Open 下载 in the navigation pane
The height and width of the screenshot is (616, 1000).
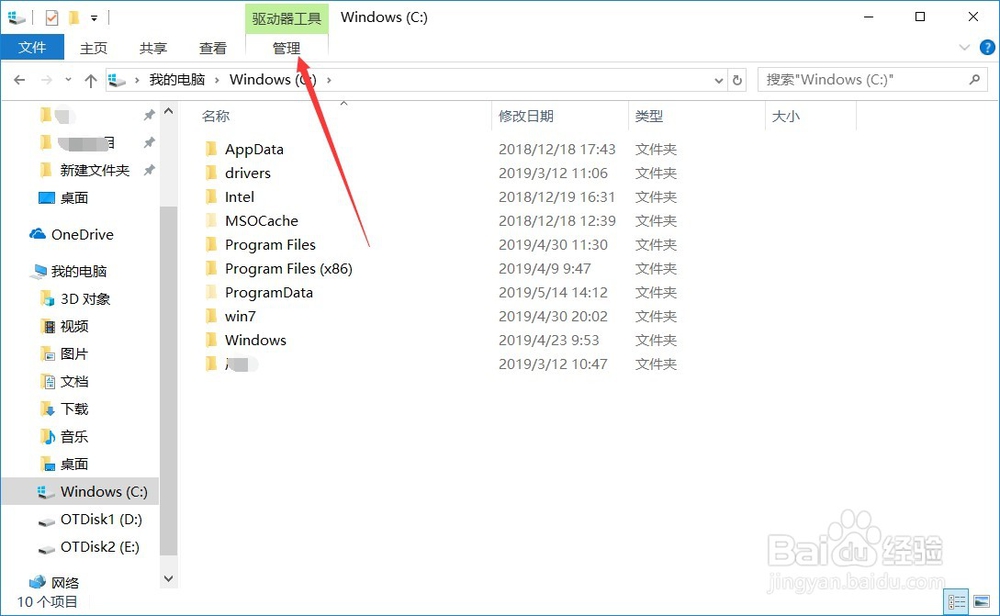point(74,409)
